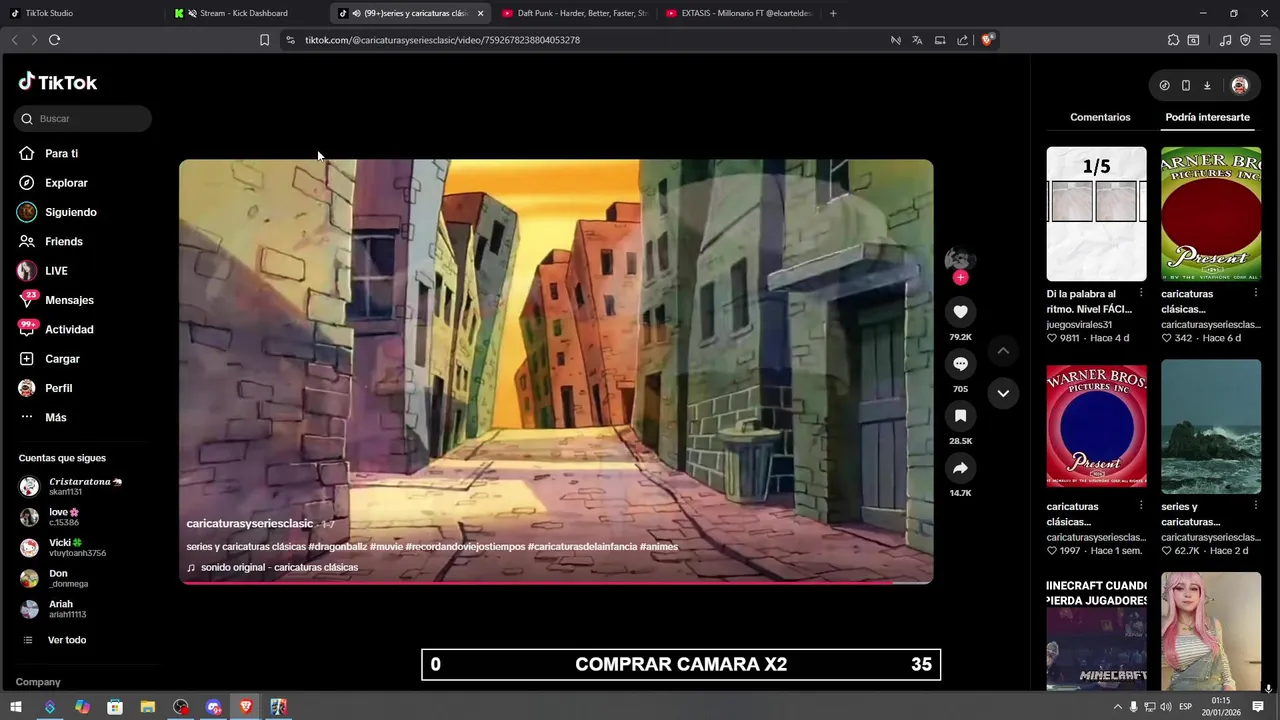Click the TikTok logo

58,82
